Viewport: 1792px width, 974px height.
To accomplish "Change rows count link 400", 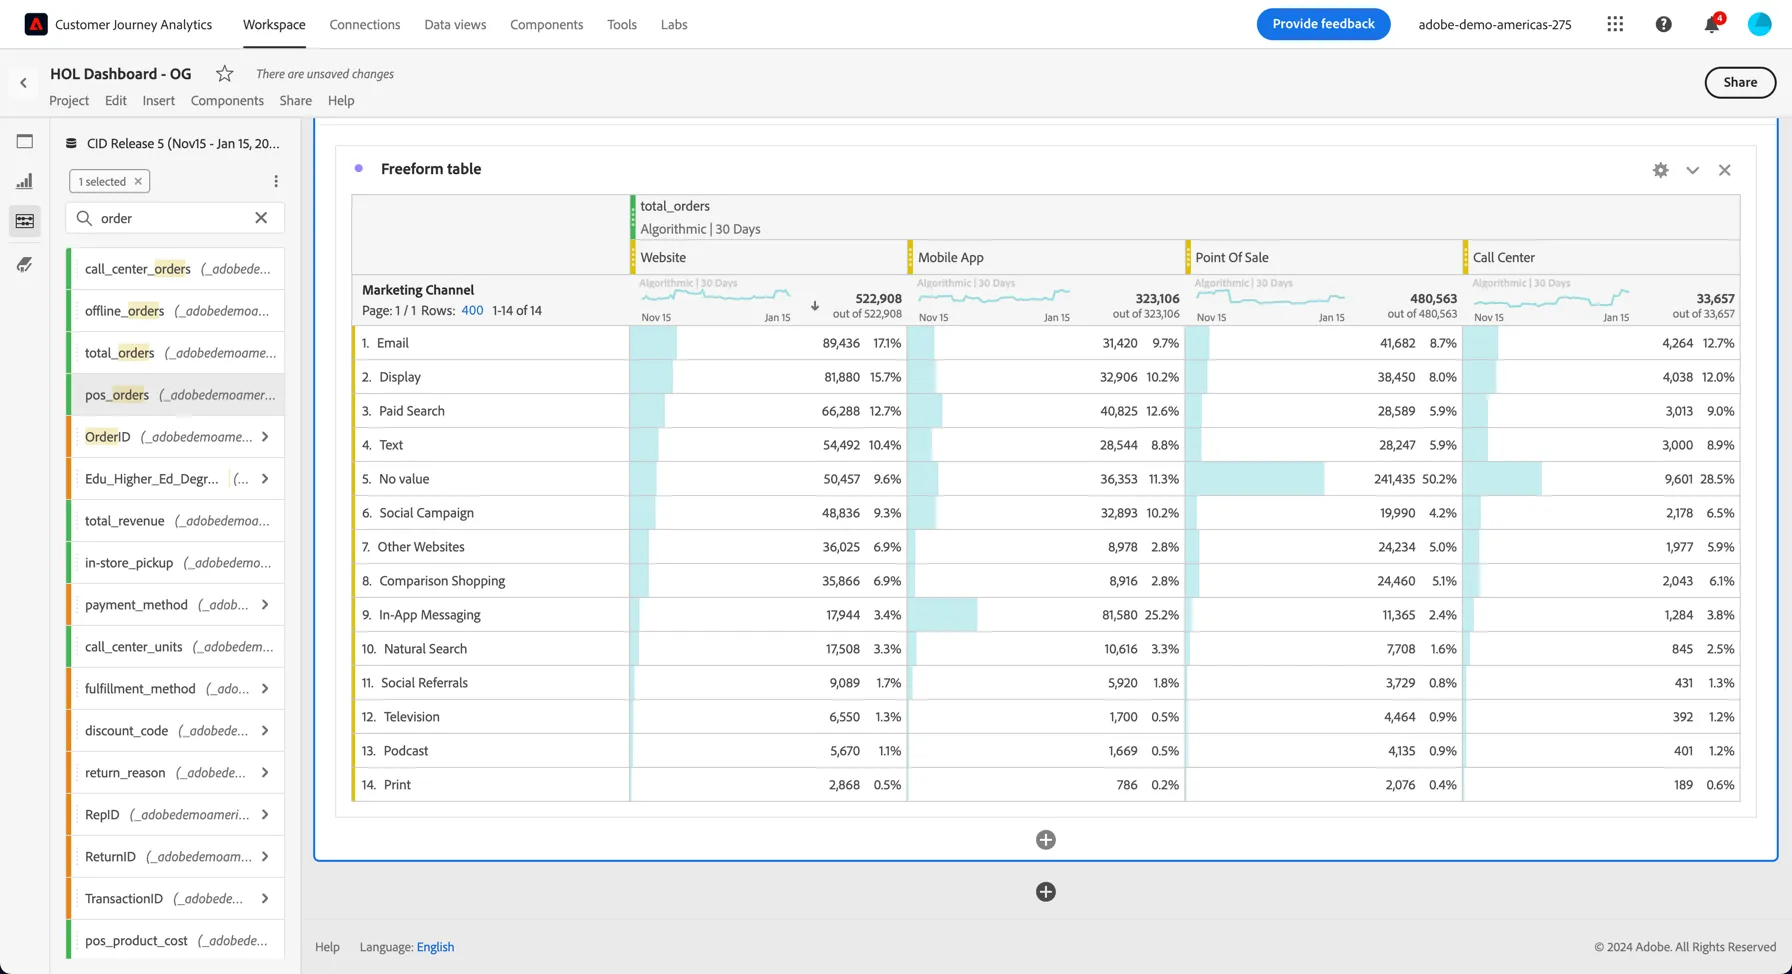I will 472,310.
